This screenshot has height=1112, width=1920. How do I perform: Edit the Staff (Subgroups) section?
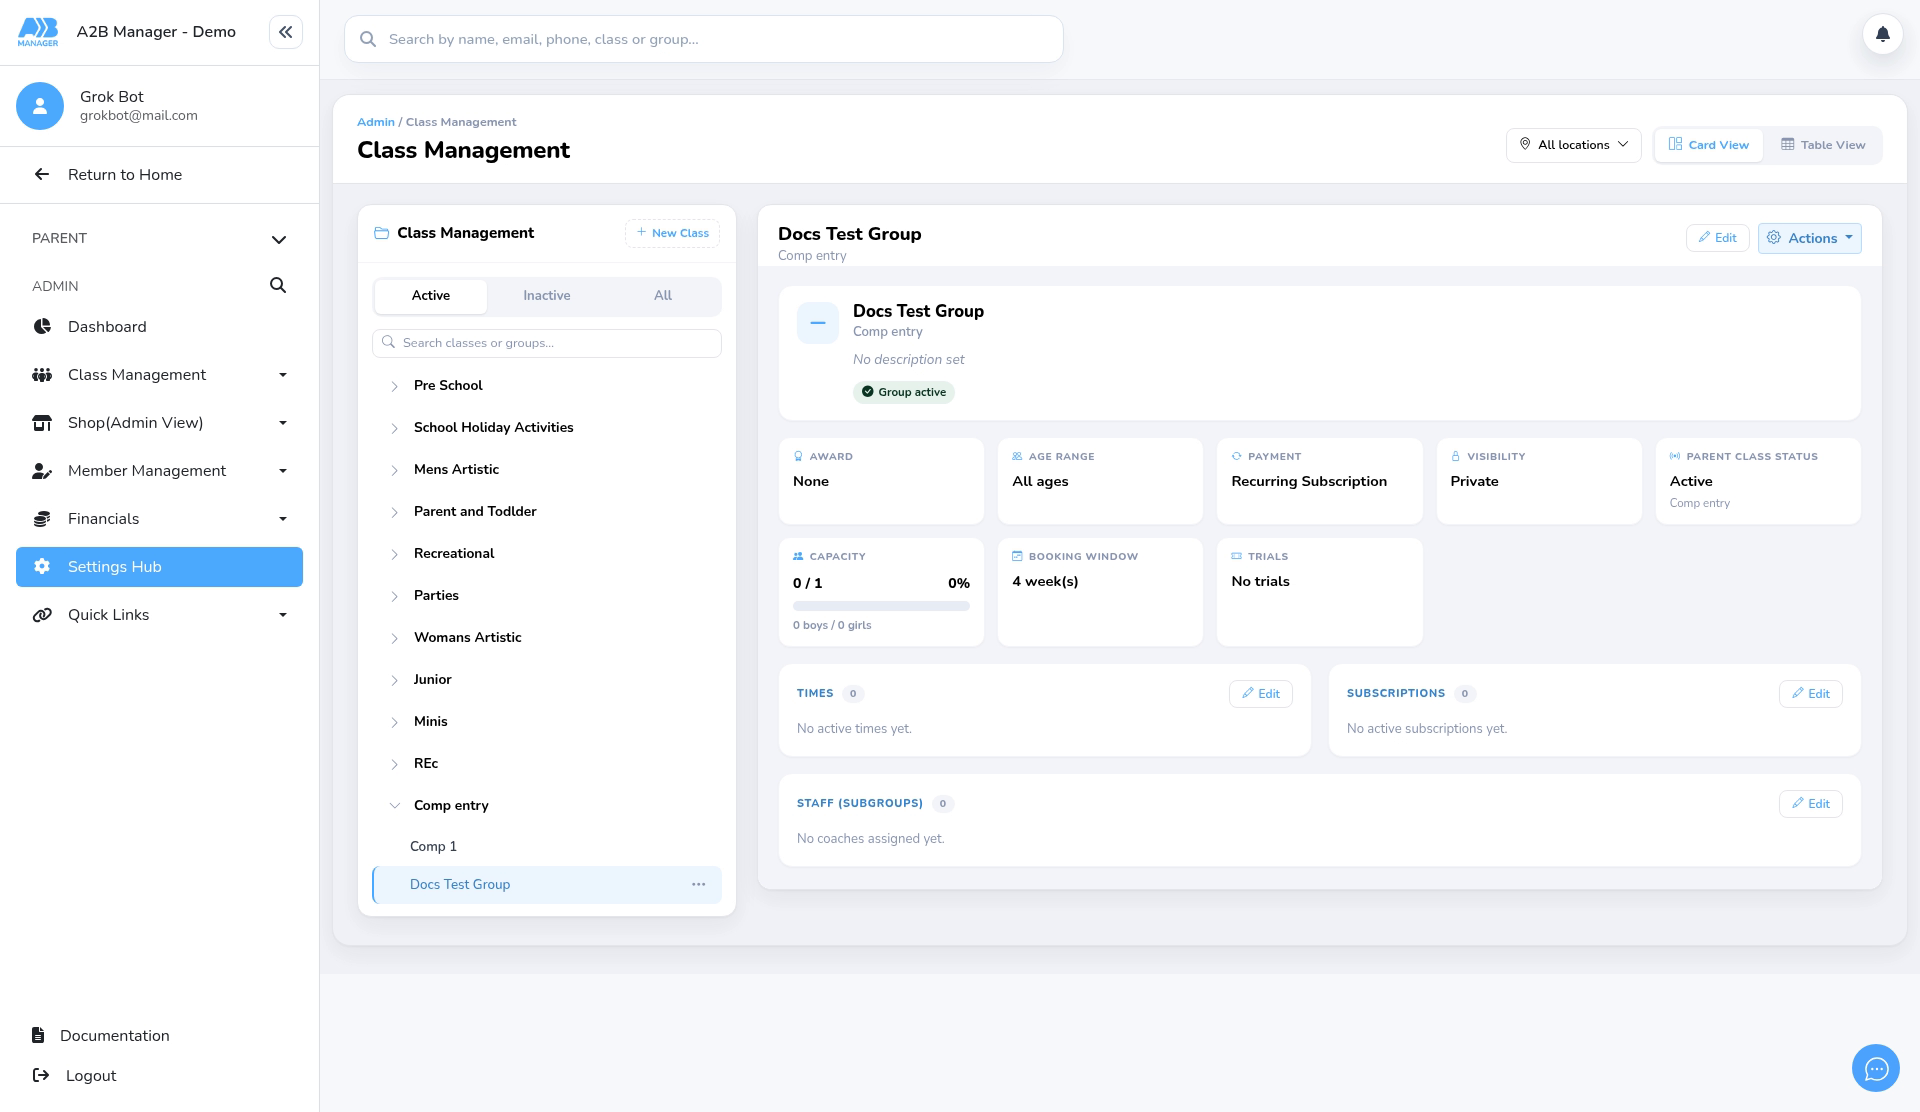pyautogui.click(x=1811, y=804)
